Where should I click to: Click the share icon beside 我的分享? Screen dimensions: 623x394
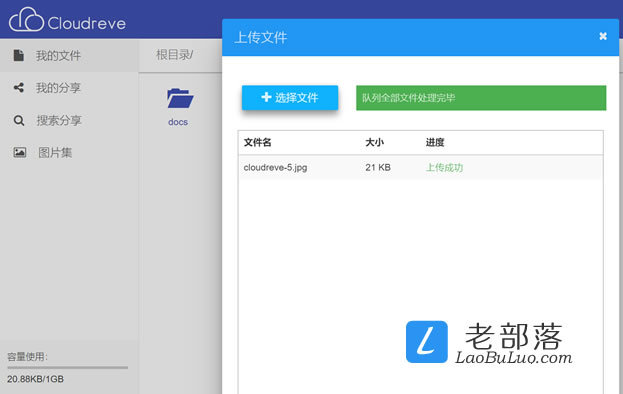pyautogui.click(x=19, y=87)
